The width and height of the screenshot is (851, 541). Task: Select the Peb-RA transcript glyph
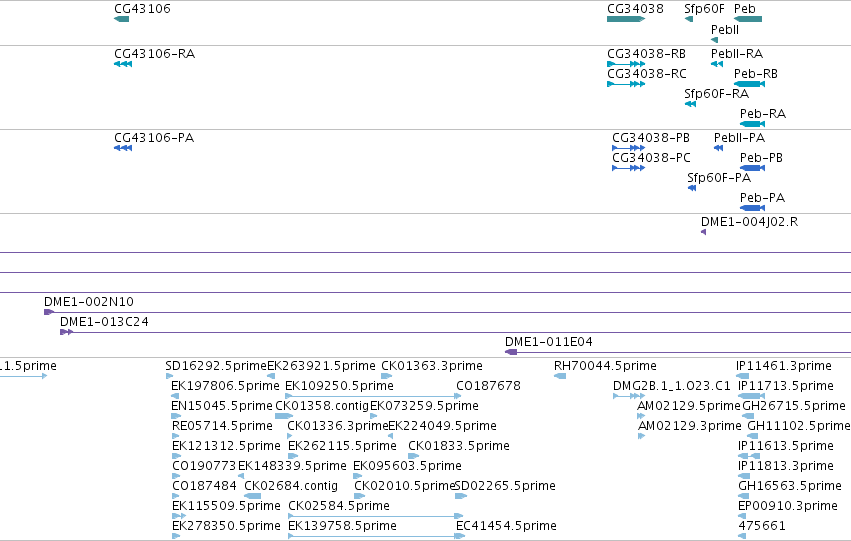click(752, 124)
